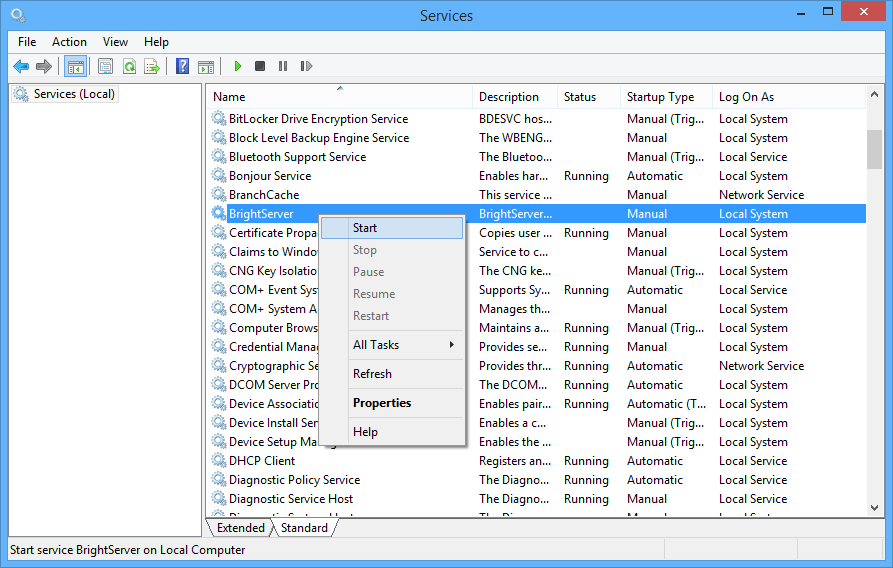
Task: Click the Restart Service toolbar icon
Action: tap(305, 66)
